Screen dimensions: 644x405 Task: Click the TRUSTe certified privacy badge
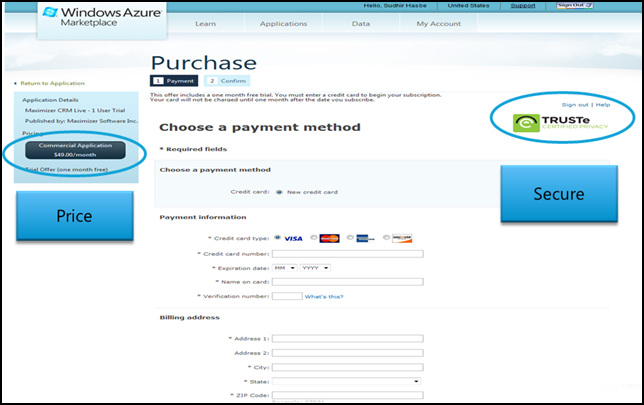click(560, 123)
